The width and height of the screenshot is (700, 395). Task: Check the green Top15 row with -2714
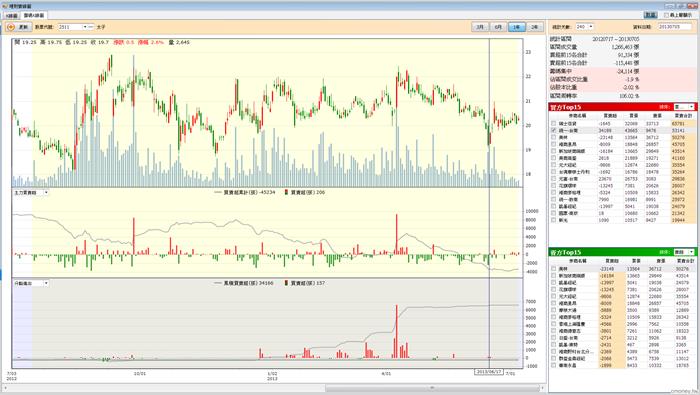click(554, 338)
